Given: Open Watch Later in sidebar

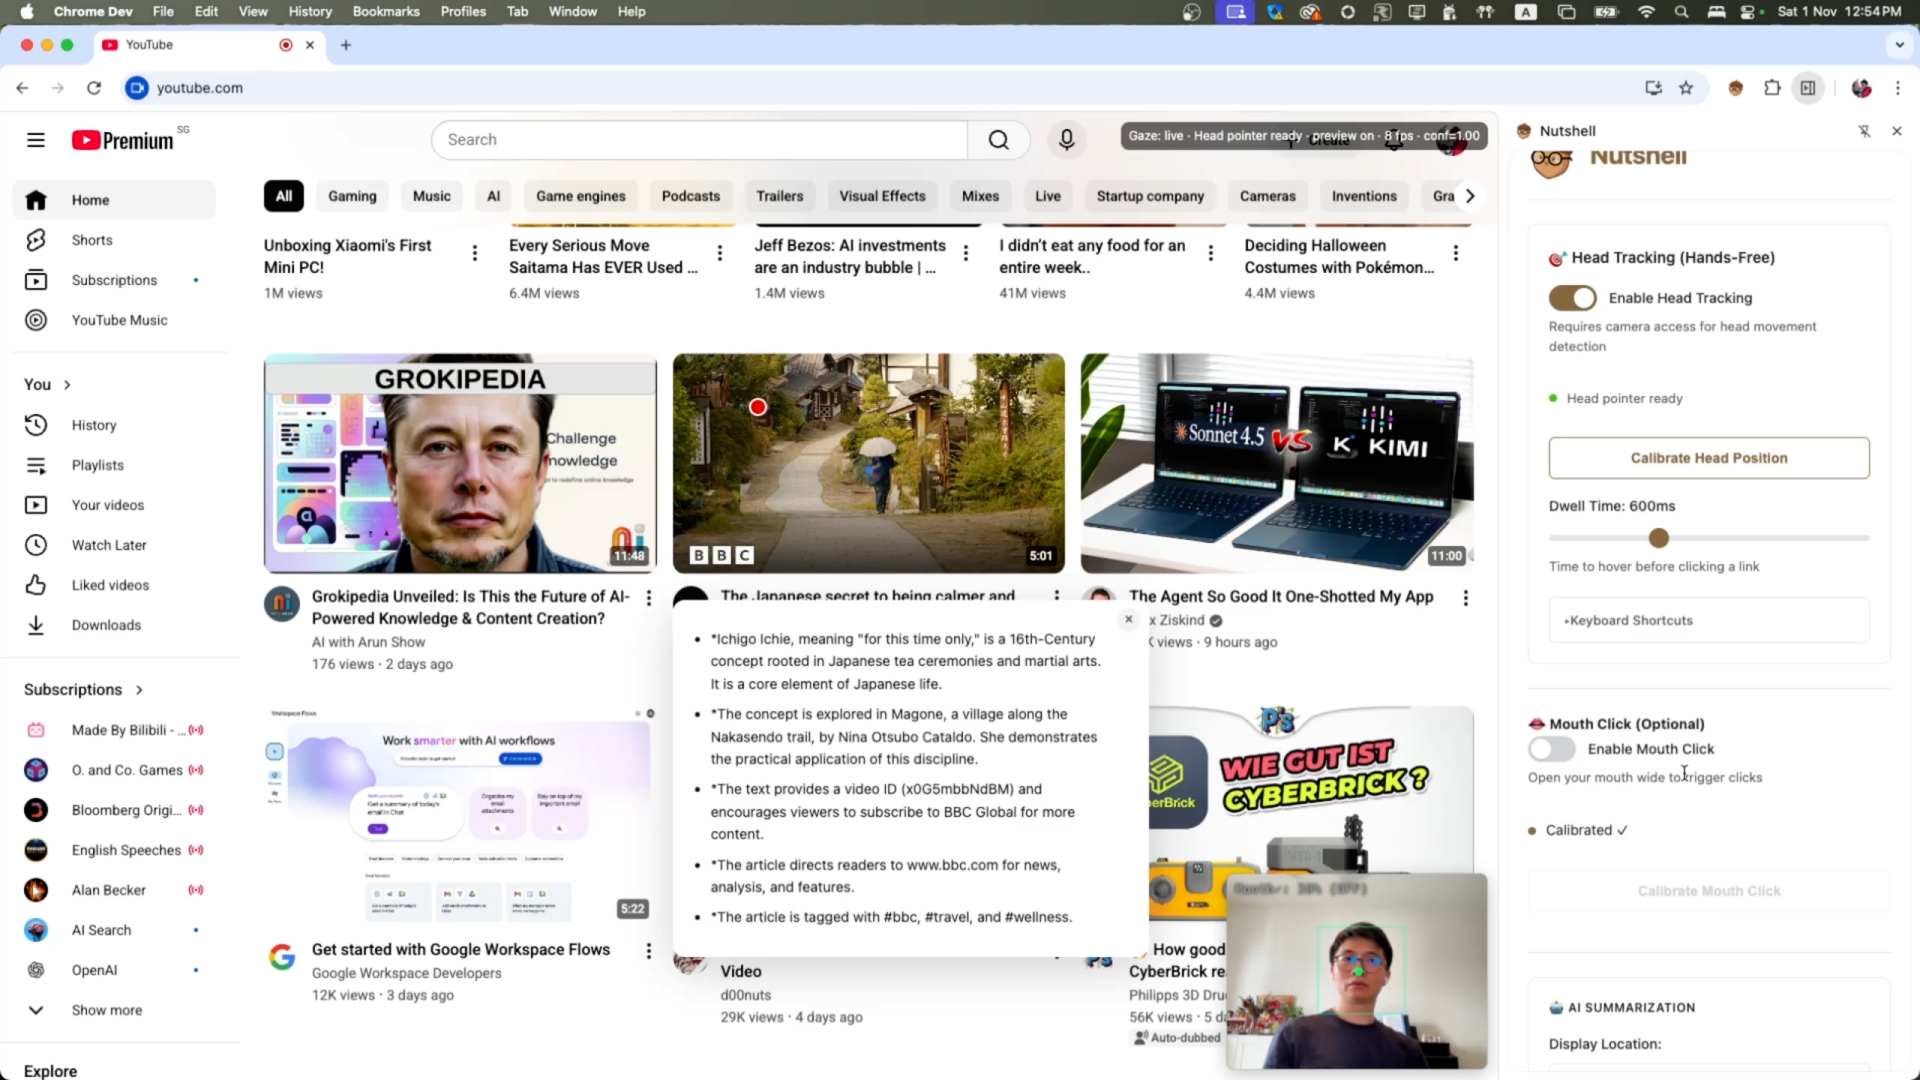Looking at the screenshot, I should click(108, 545).
